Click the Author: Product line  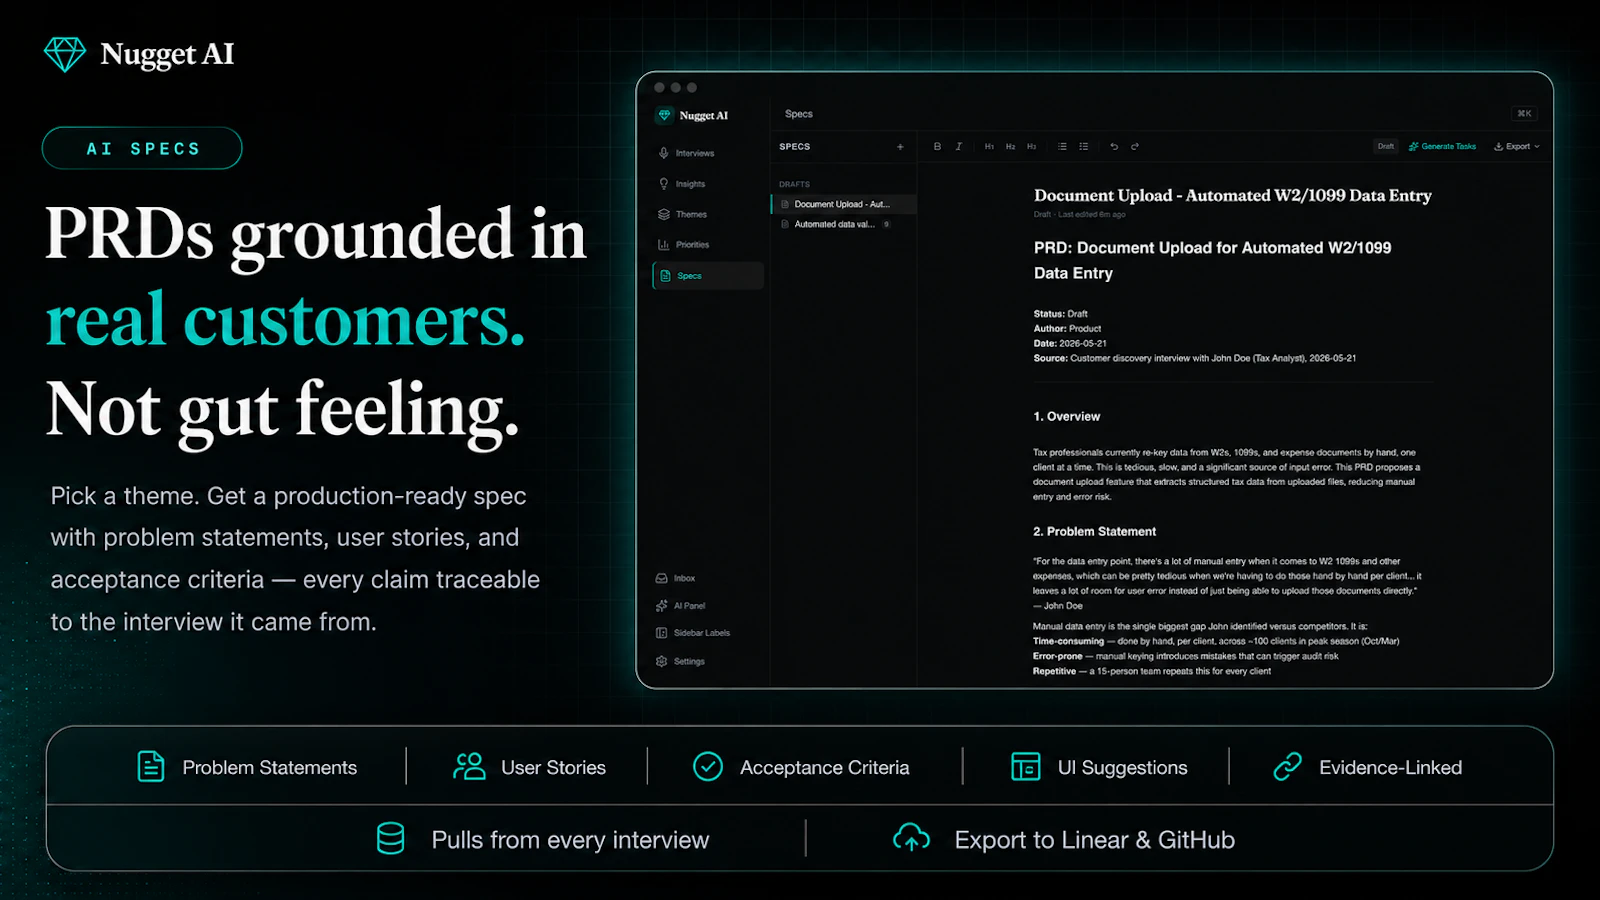(x=1067, y=328)
